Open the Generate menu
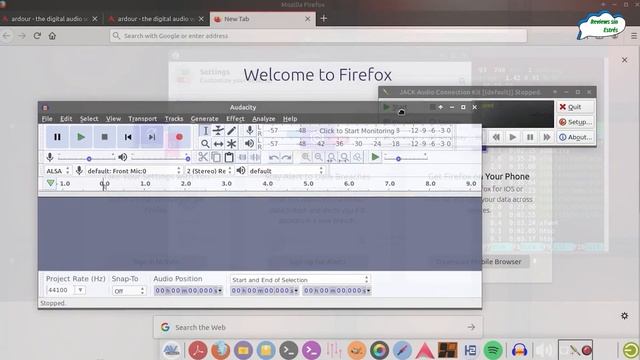Image resolution: width=640 pixels, height=360 pixels. pos(204,119)
